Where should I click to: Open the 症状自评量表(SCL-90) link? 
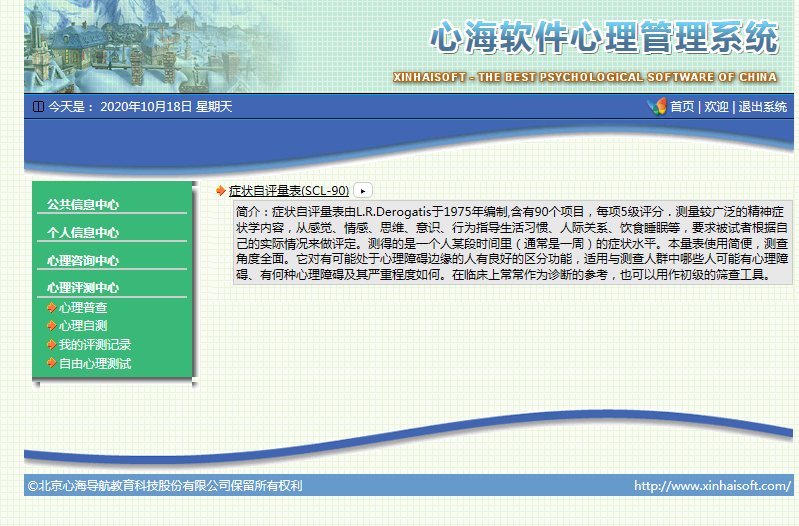coord(289,190)
